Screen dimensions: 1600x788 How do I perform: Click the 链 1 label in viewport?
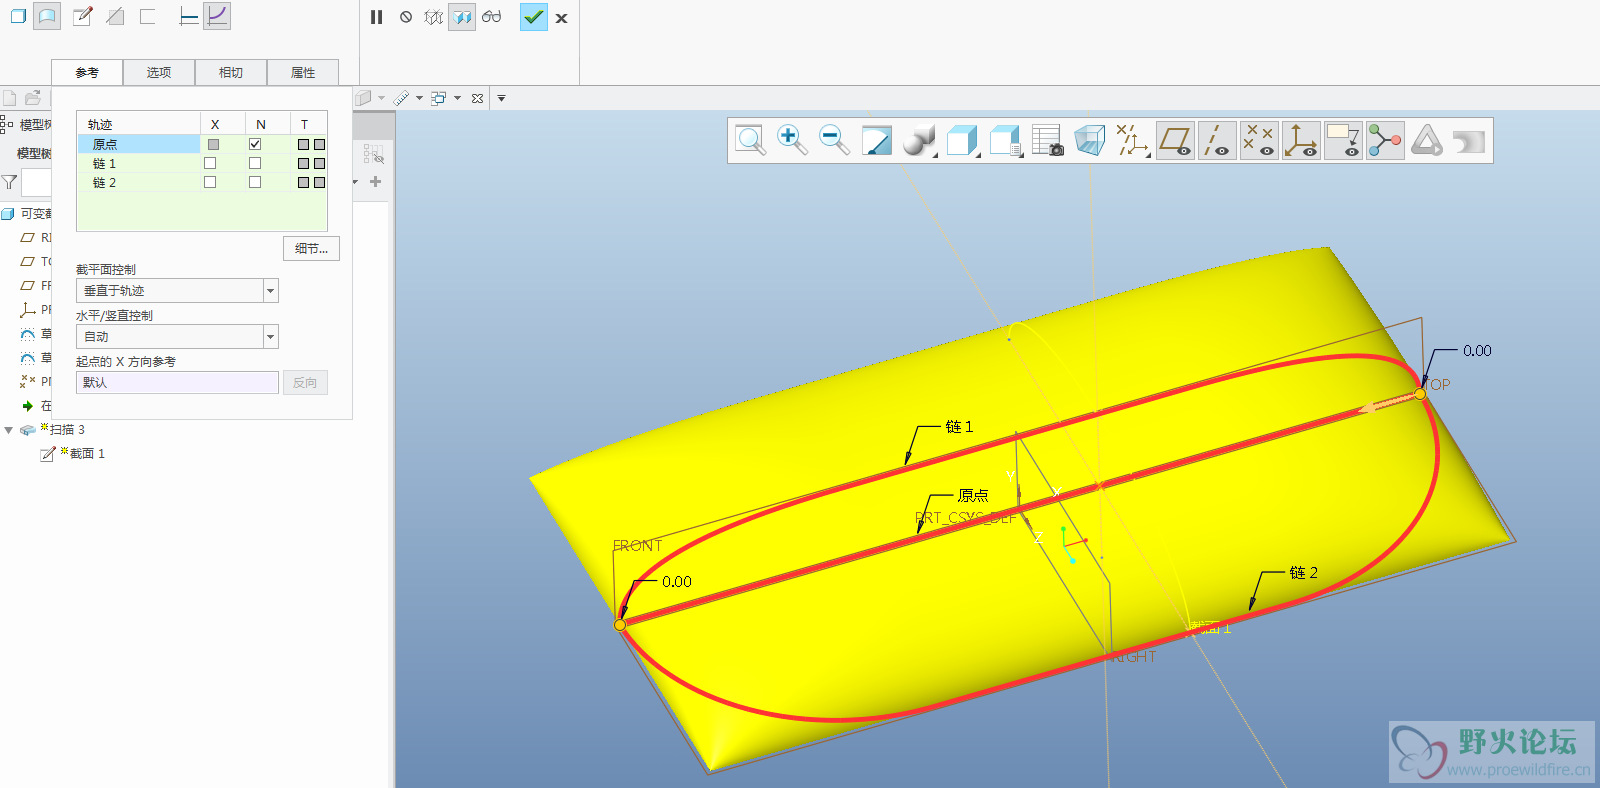(x=959, y=427)
